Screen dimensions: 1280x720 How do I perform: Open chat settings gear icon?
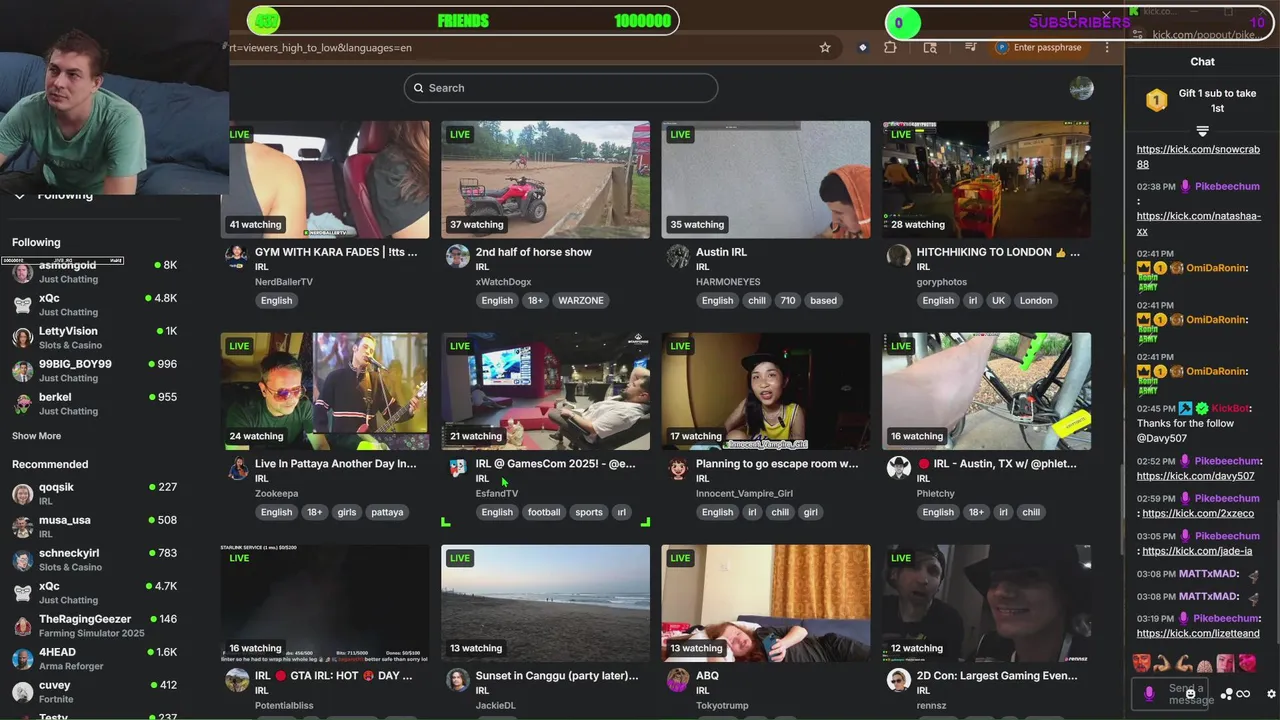pyautogui.click(x=1271, y=694)
